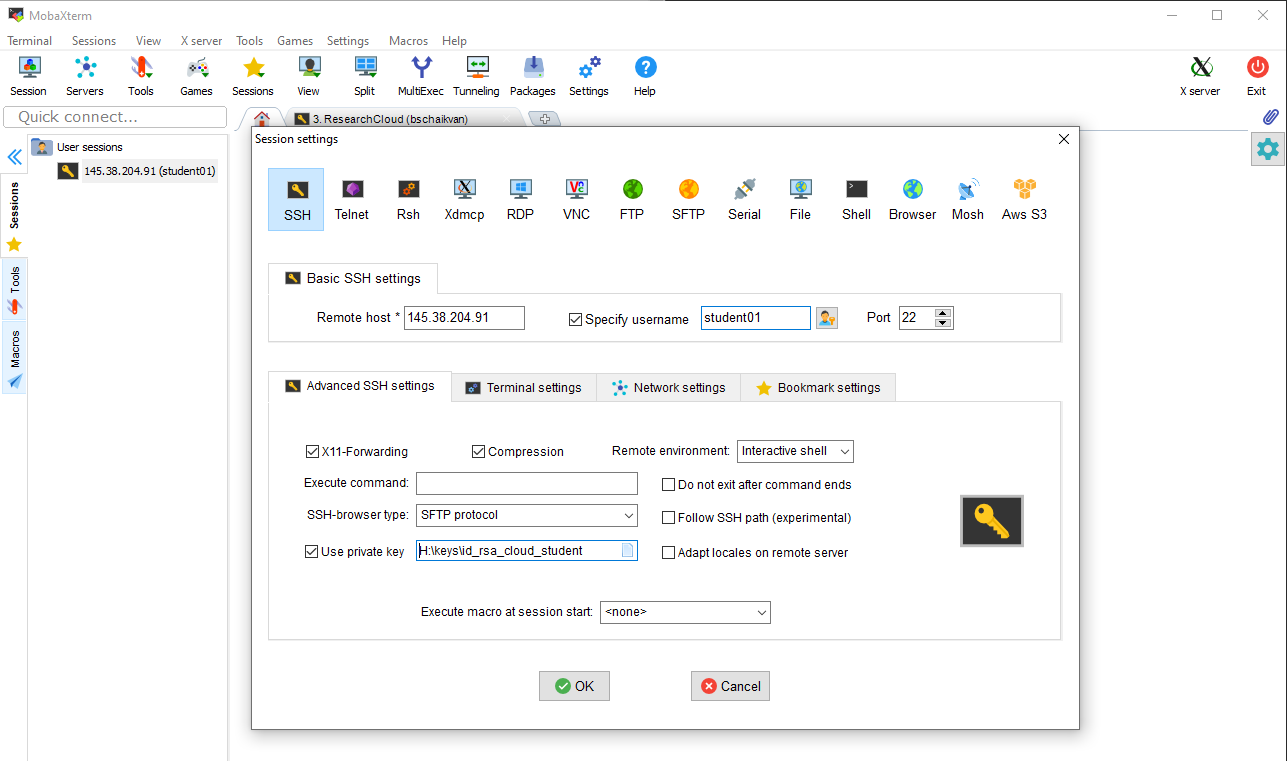Image resolution: width=1287 pixels, height=761 pixels.
Task: Click the blue gear side button
Action: coord(1268,149)
